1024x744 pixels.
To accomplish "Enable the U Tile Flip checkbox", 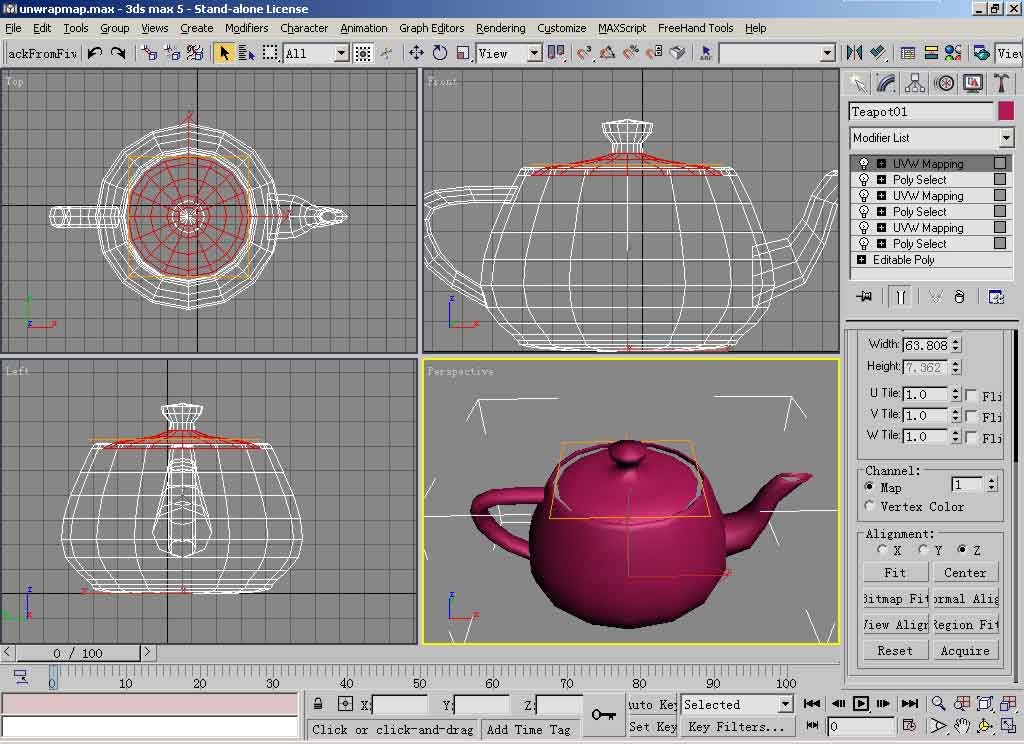I will click(972, 395).
